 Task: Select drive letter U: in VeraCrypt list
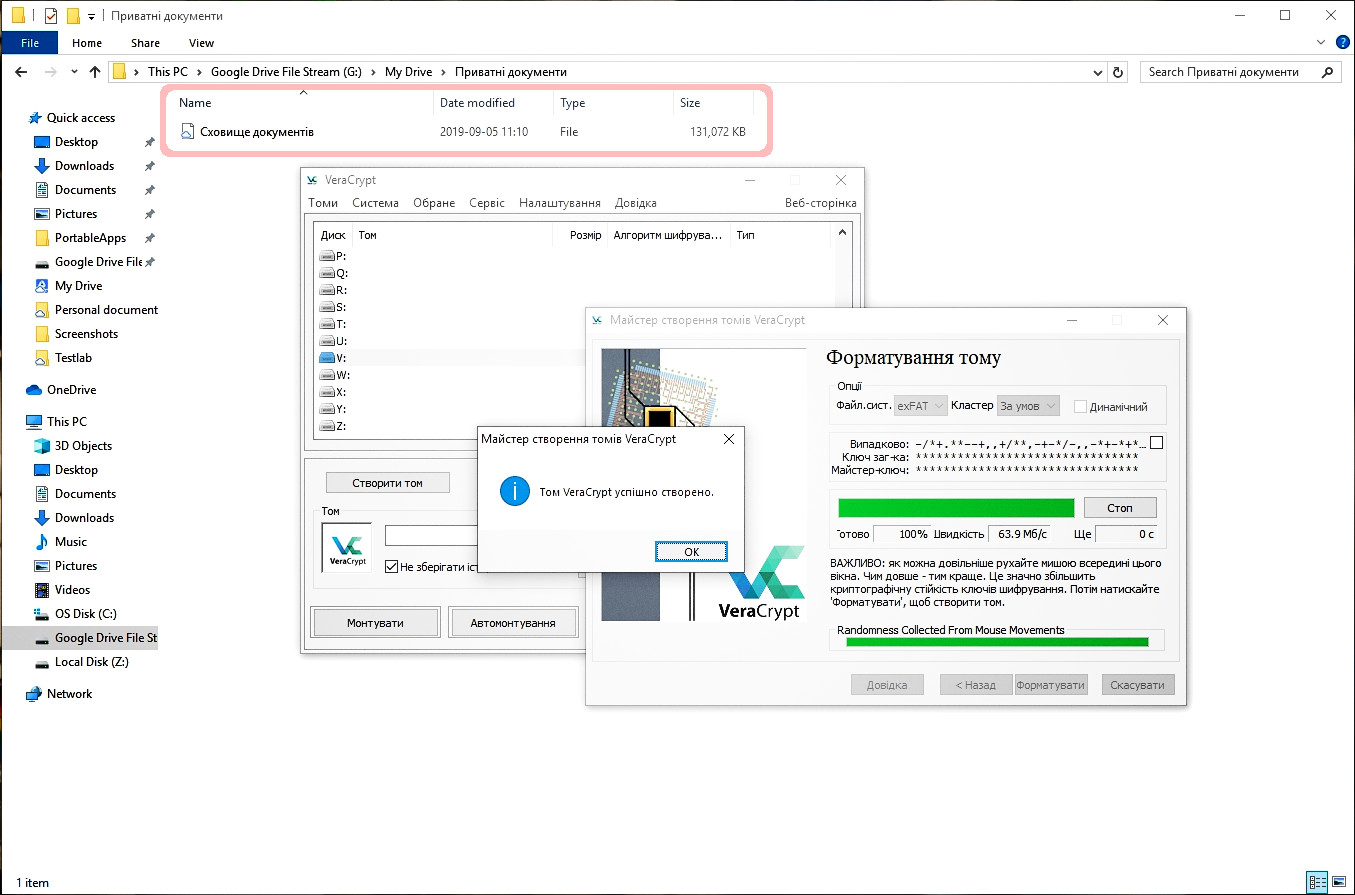click(x=333, y=341)
